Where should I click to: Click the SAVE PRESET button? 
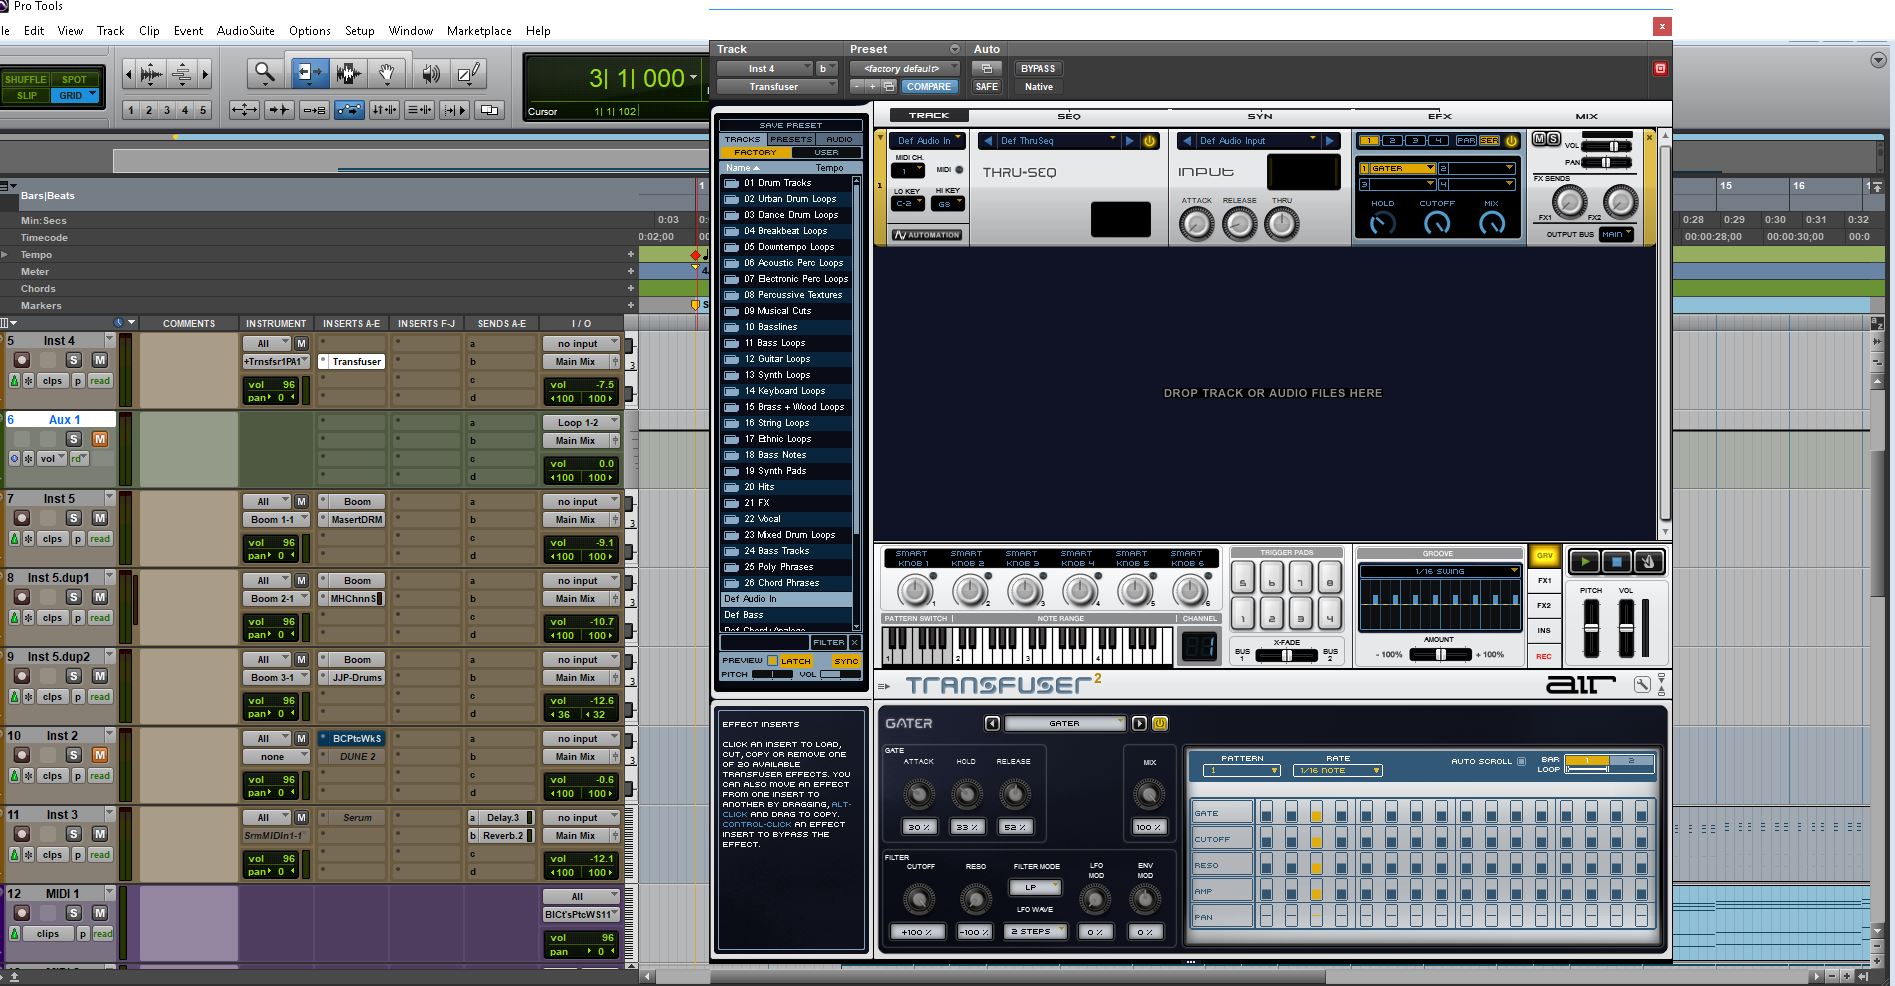[791, 125]
